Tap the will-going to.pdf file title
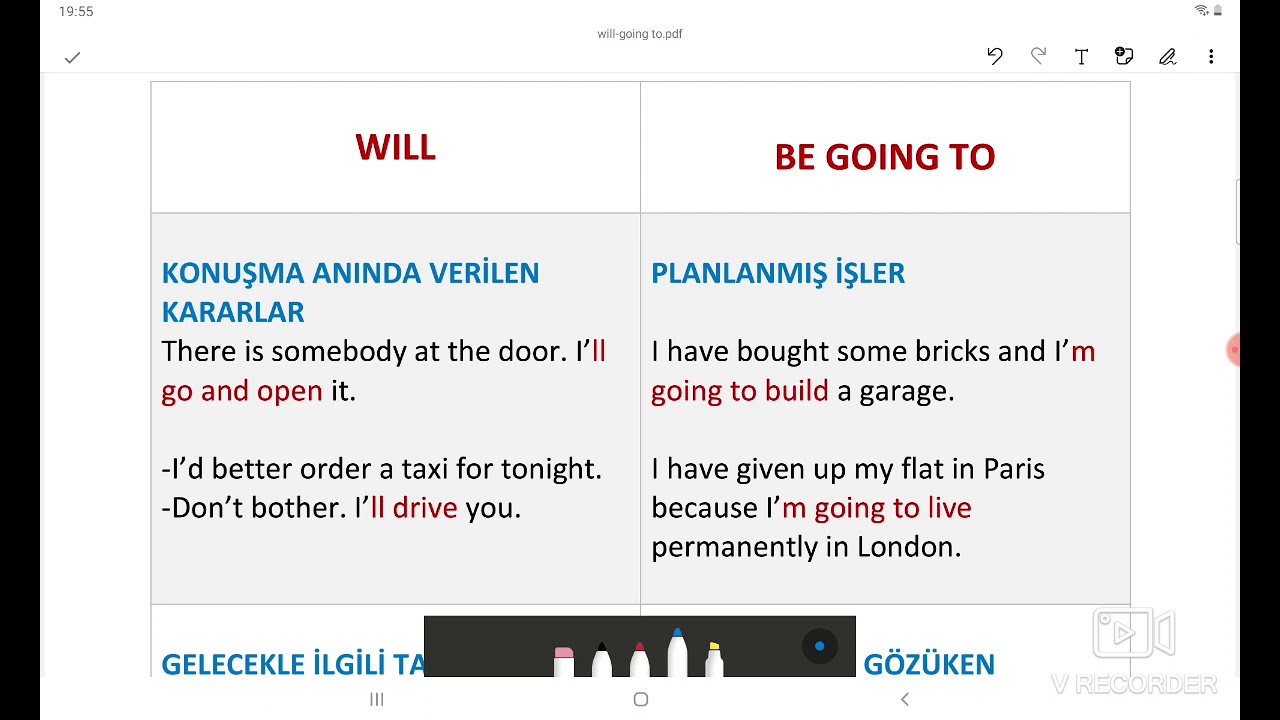 click(x=640, y=34)
